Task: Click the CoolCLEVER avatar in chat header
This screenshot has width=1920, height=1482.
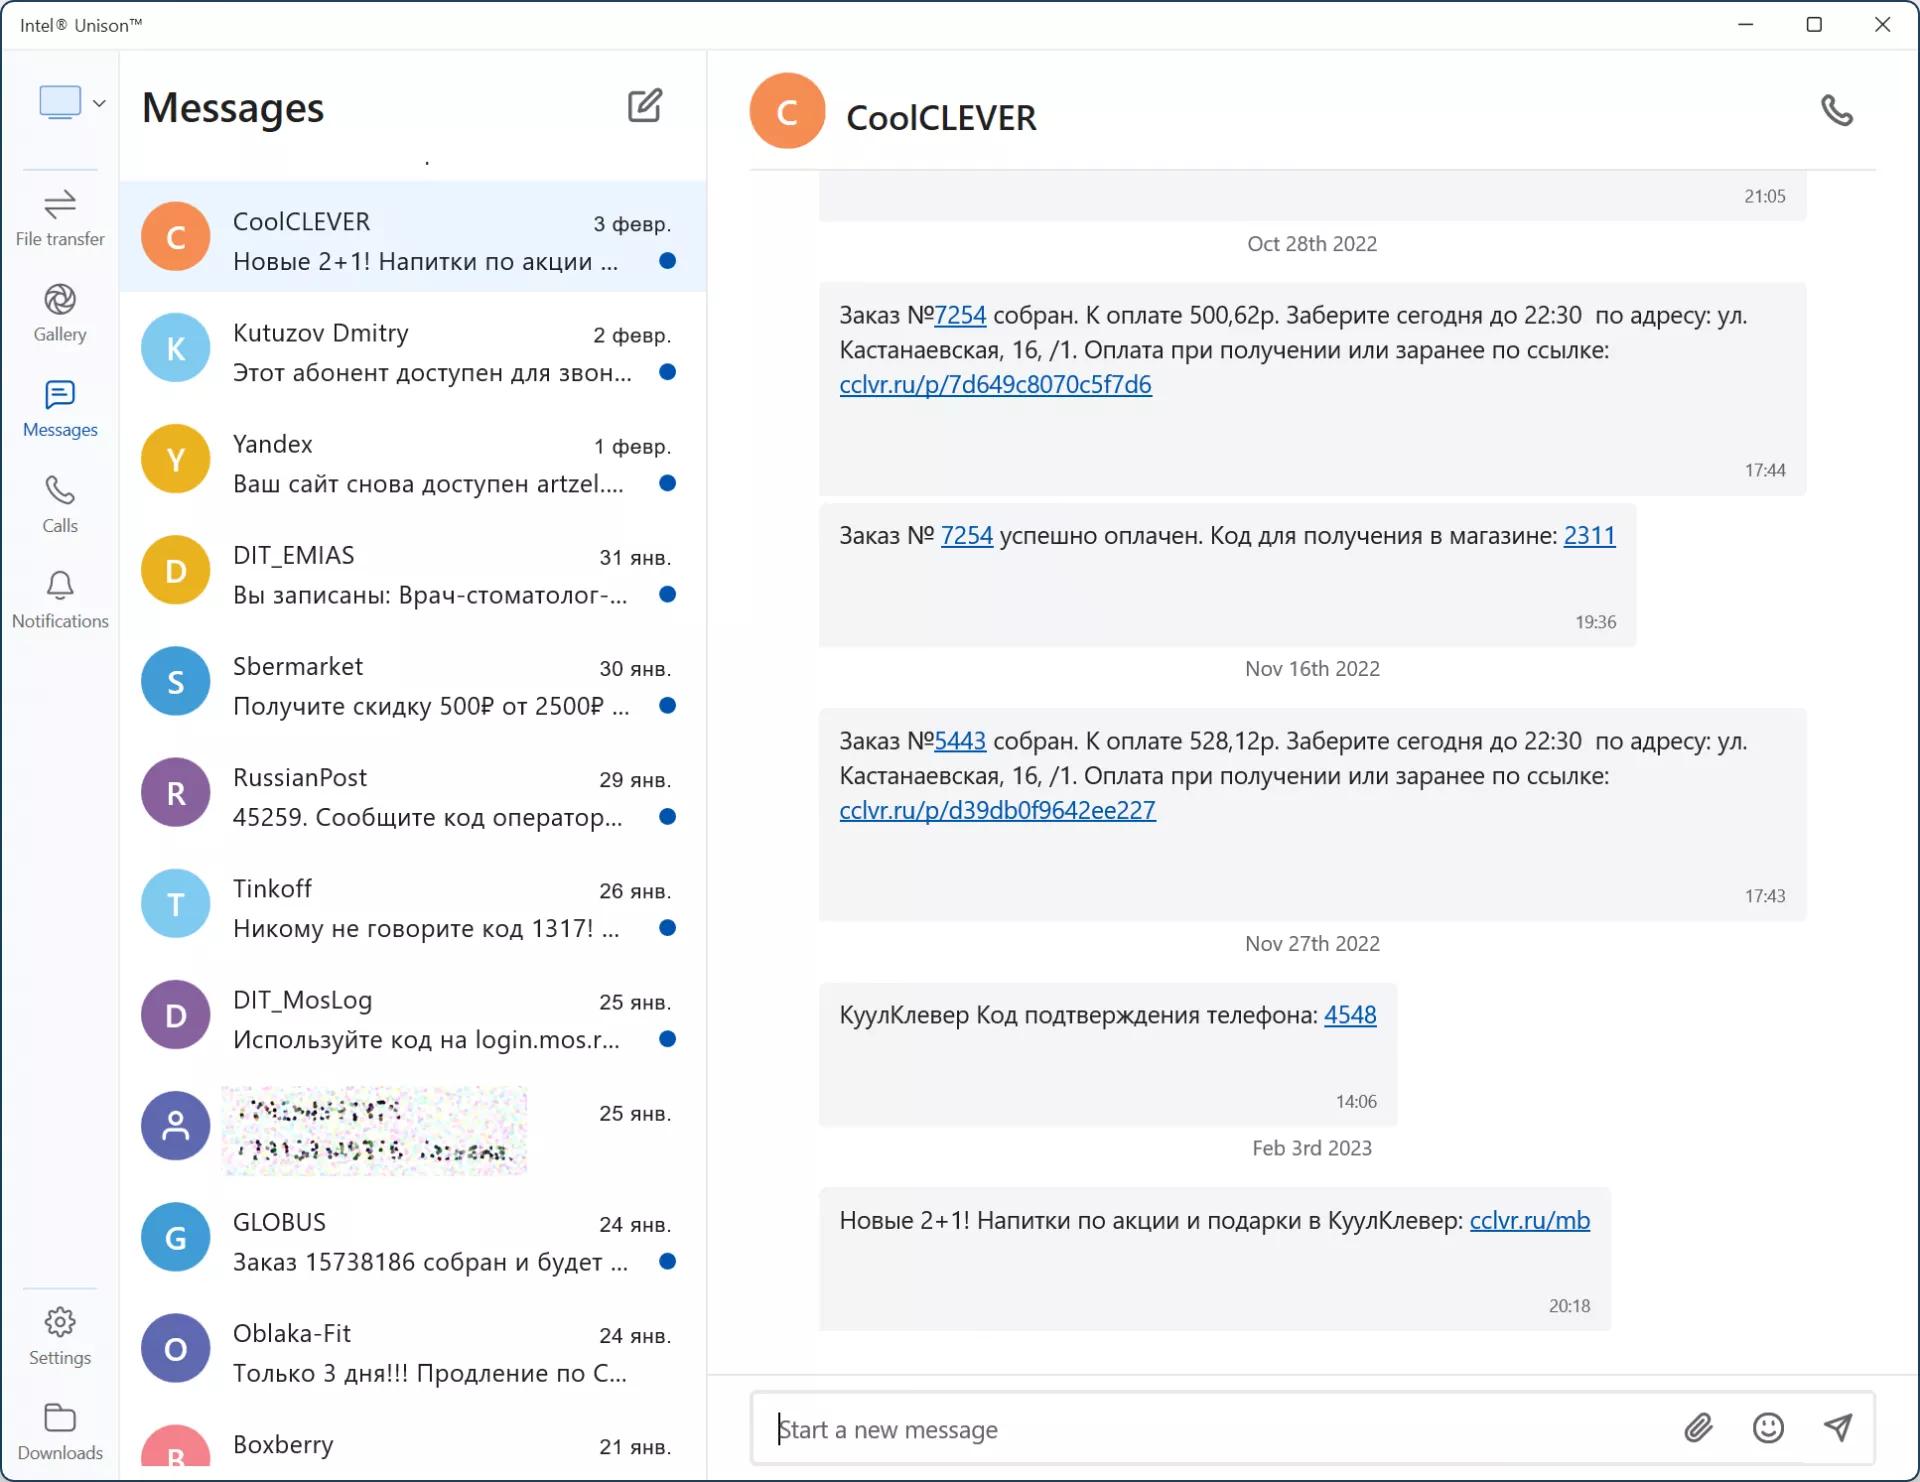Action: point(787,111)
